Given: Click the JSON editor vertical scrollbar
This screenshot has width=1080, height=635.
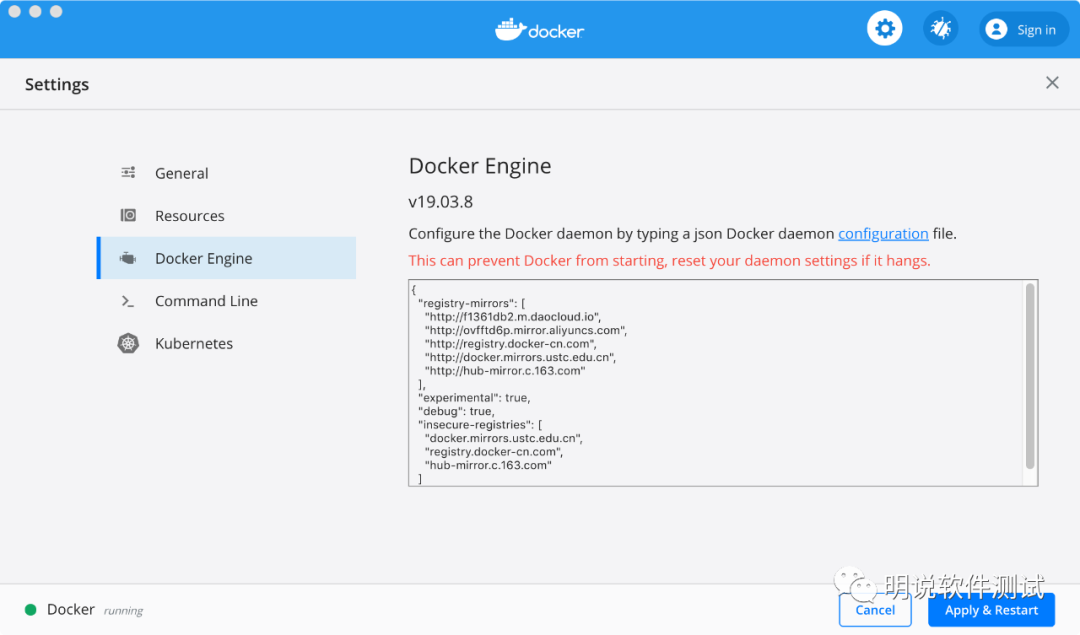Looking at the screenshot, I should 1030,376.
